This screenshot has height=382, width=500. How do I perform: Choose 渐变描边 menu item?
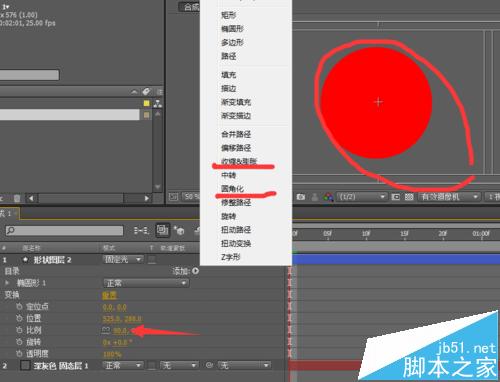click(x=236, y=116)
